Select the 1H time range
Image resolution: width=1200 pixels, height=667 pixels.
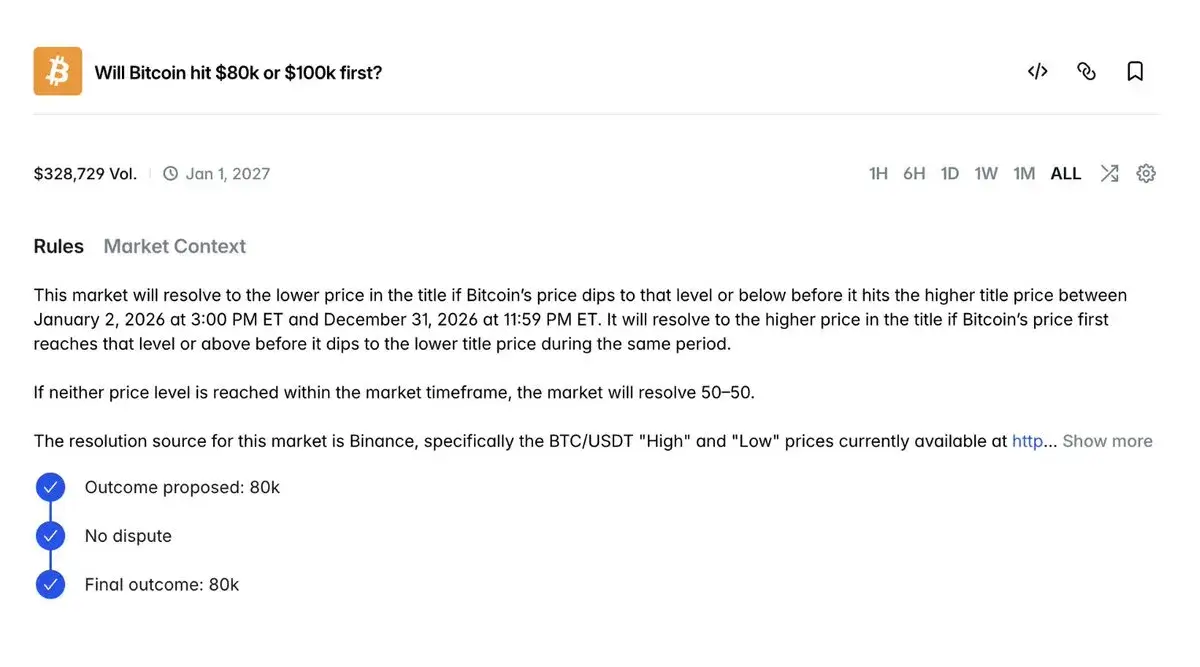[x=878, y=174]
